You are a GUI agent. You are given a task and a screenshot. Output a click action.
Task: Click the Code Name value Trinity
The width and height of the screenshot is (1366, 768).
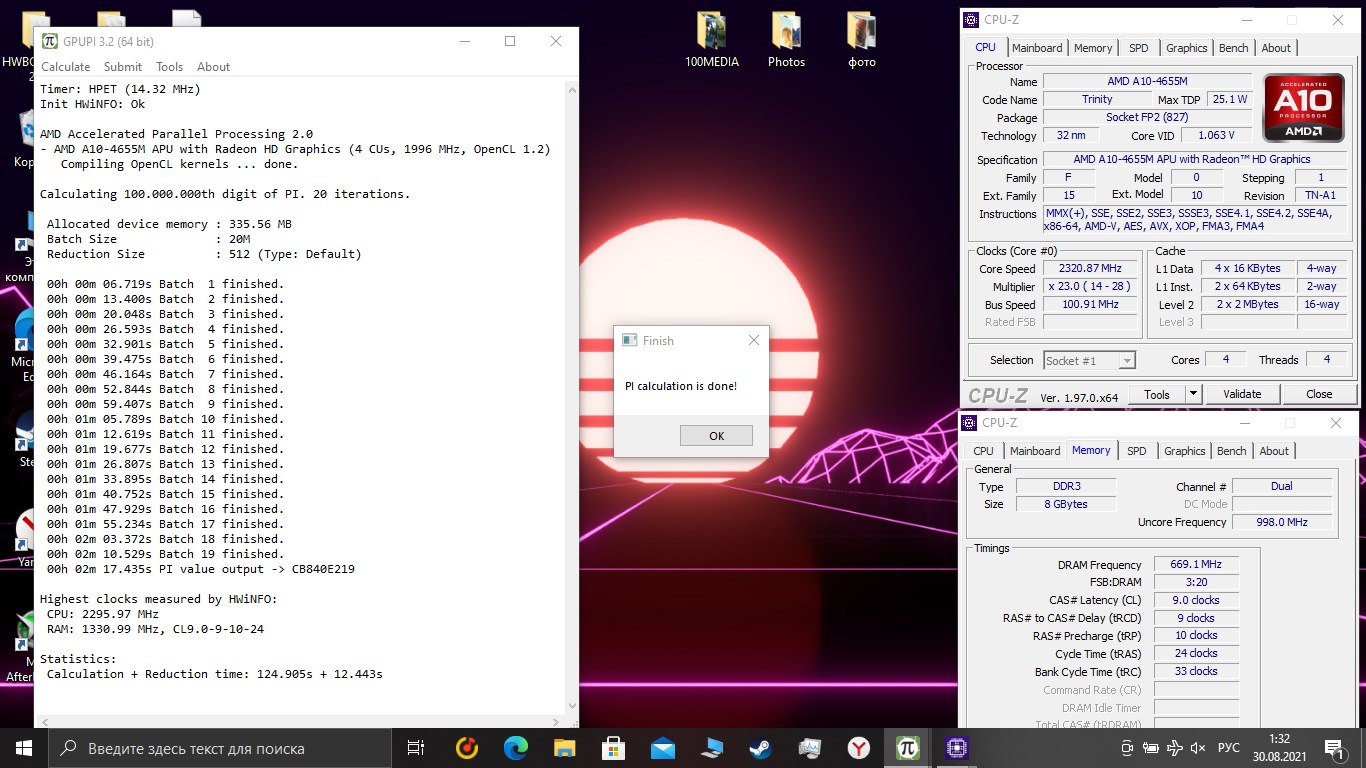tap(1097, 99)
